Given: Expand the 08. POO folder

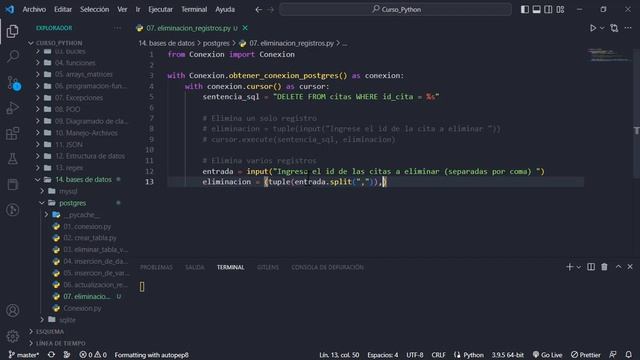Looking at the screenshot, I should (x=67, y=109).
